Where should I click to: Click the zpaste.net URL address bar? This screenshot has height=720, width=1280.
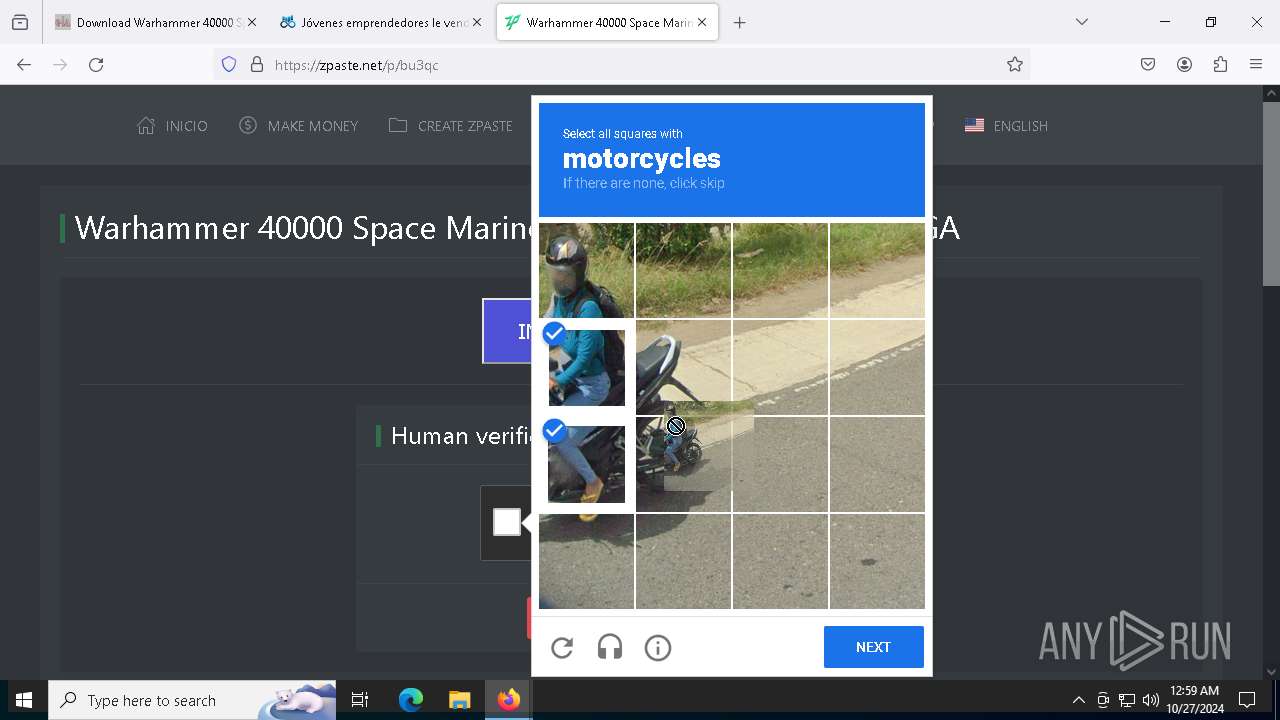click(620, 64)
